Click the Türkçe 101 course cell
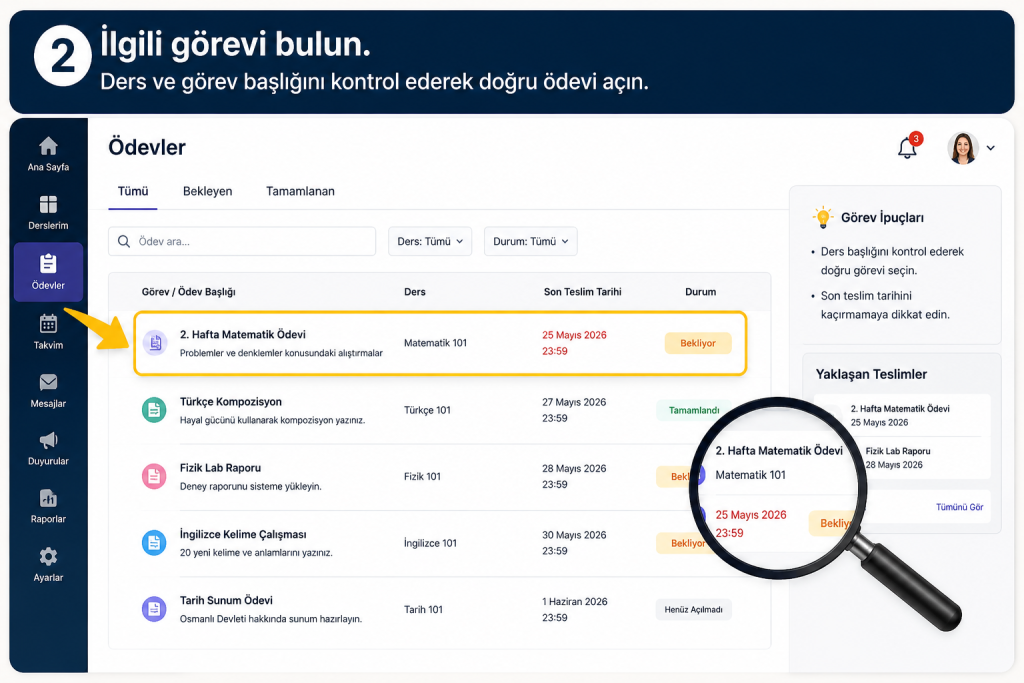 427,410
